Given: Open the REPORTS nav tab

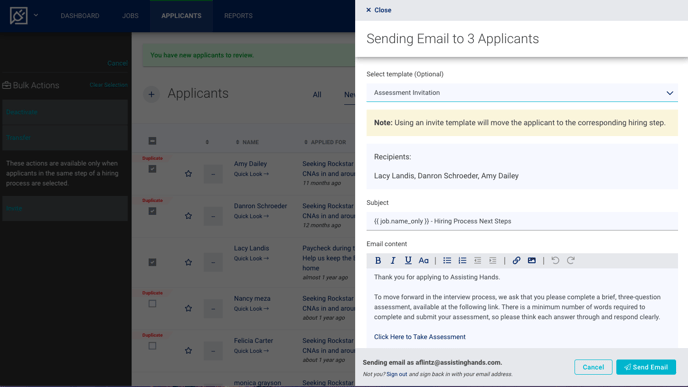Looking at the screenshot, I should 238,16.
